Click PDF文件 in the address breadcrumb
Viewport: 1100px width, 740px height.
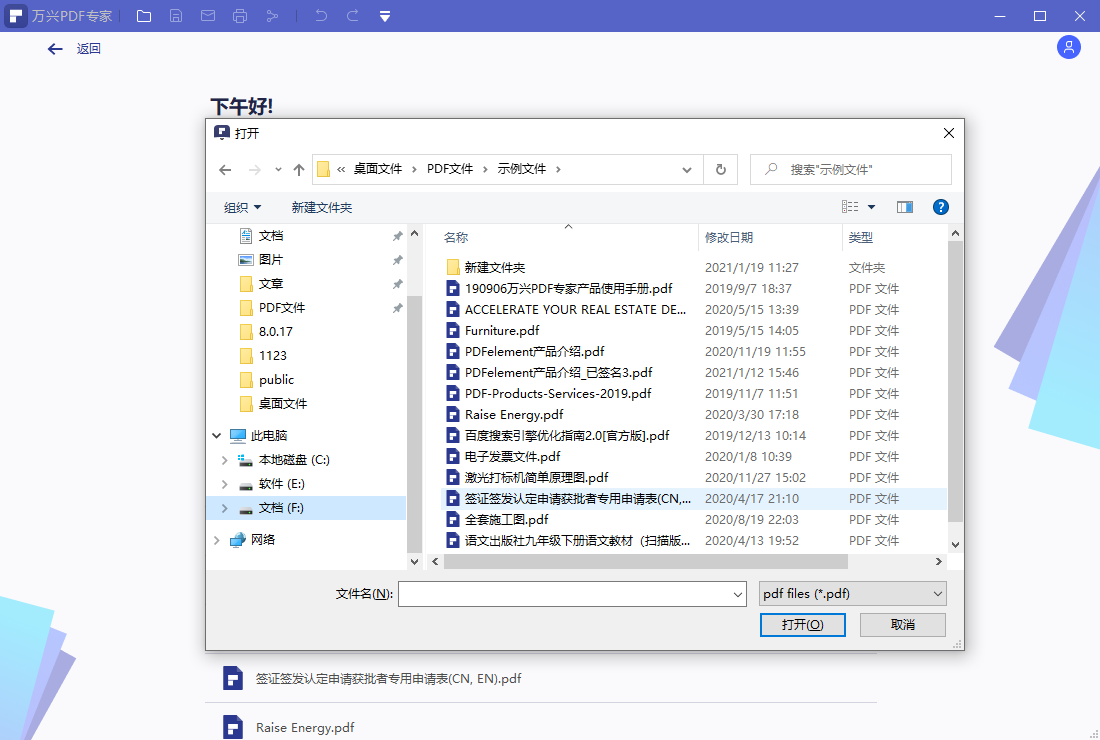point(450,169)
